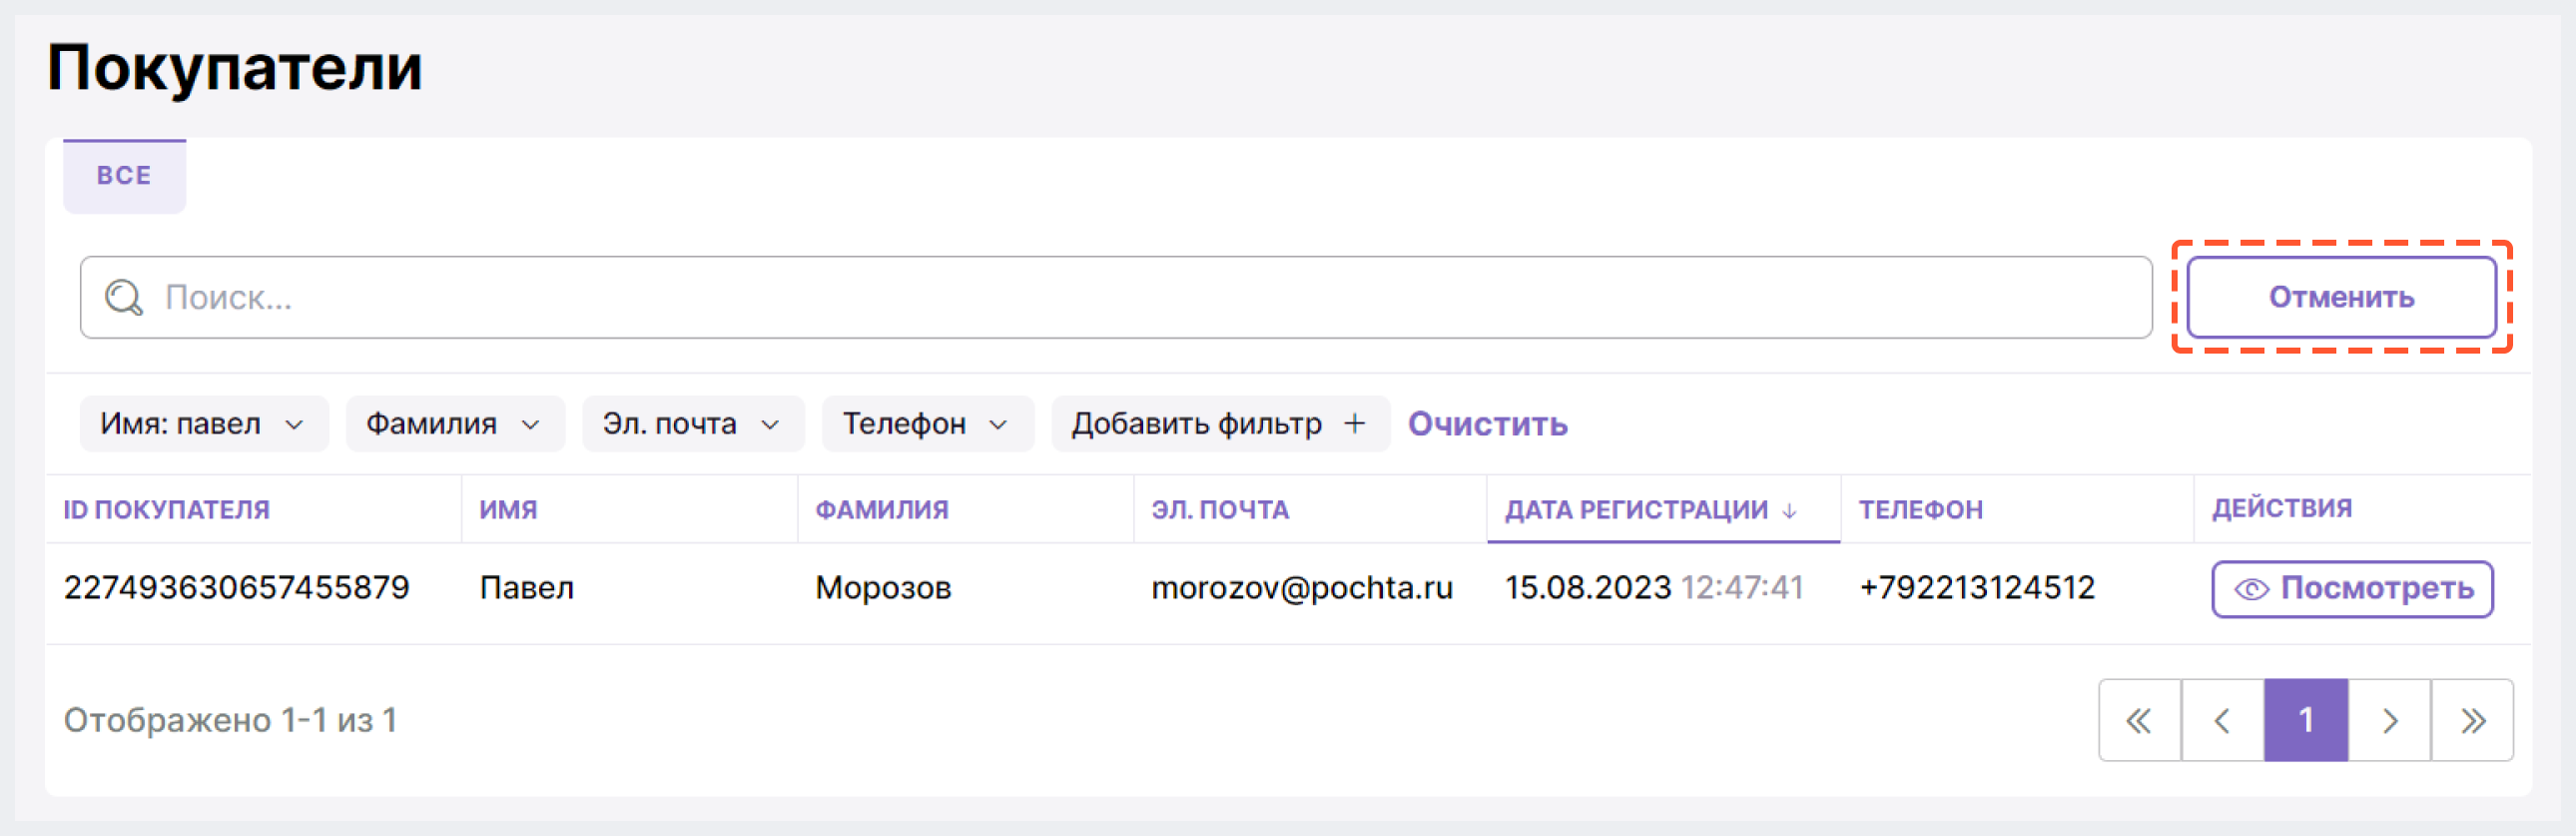
Task: Select page 1 in pagination
Action: (x=2306, y=720)
